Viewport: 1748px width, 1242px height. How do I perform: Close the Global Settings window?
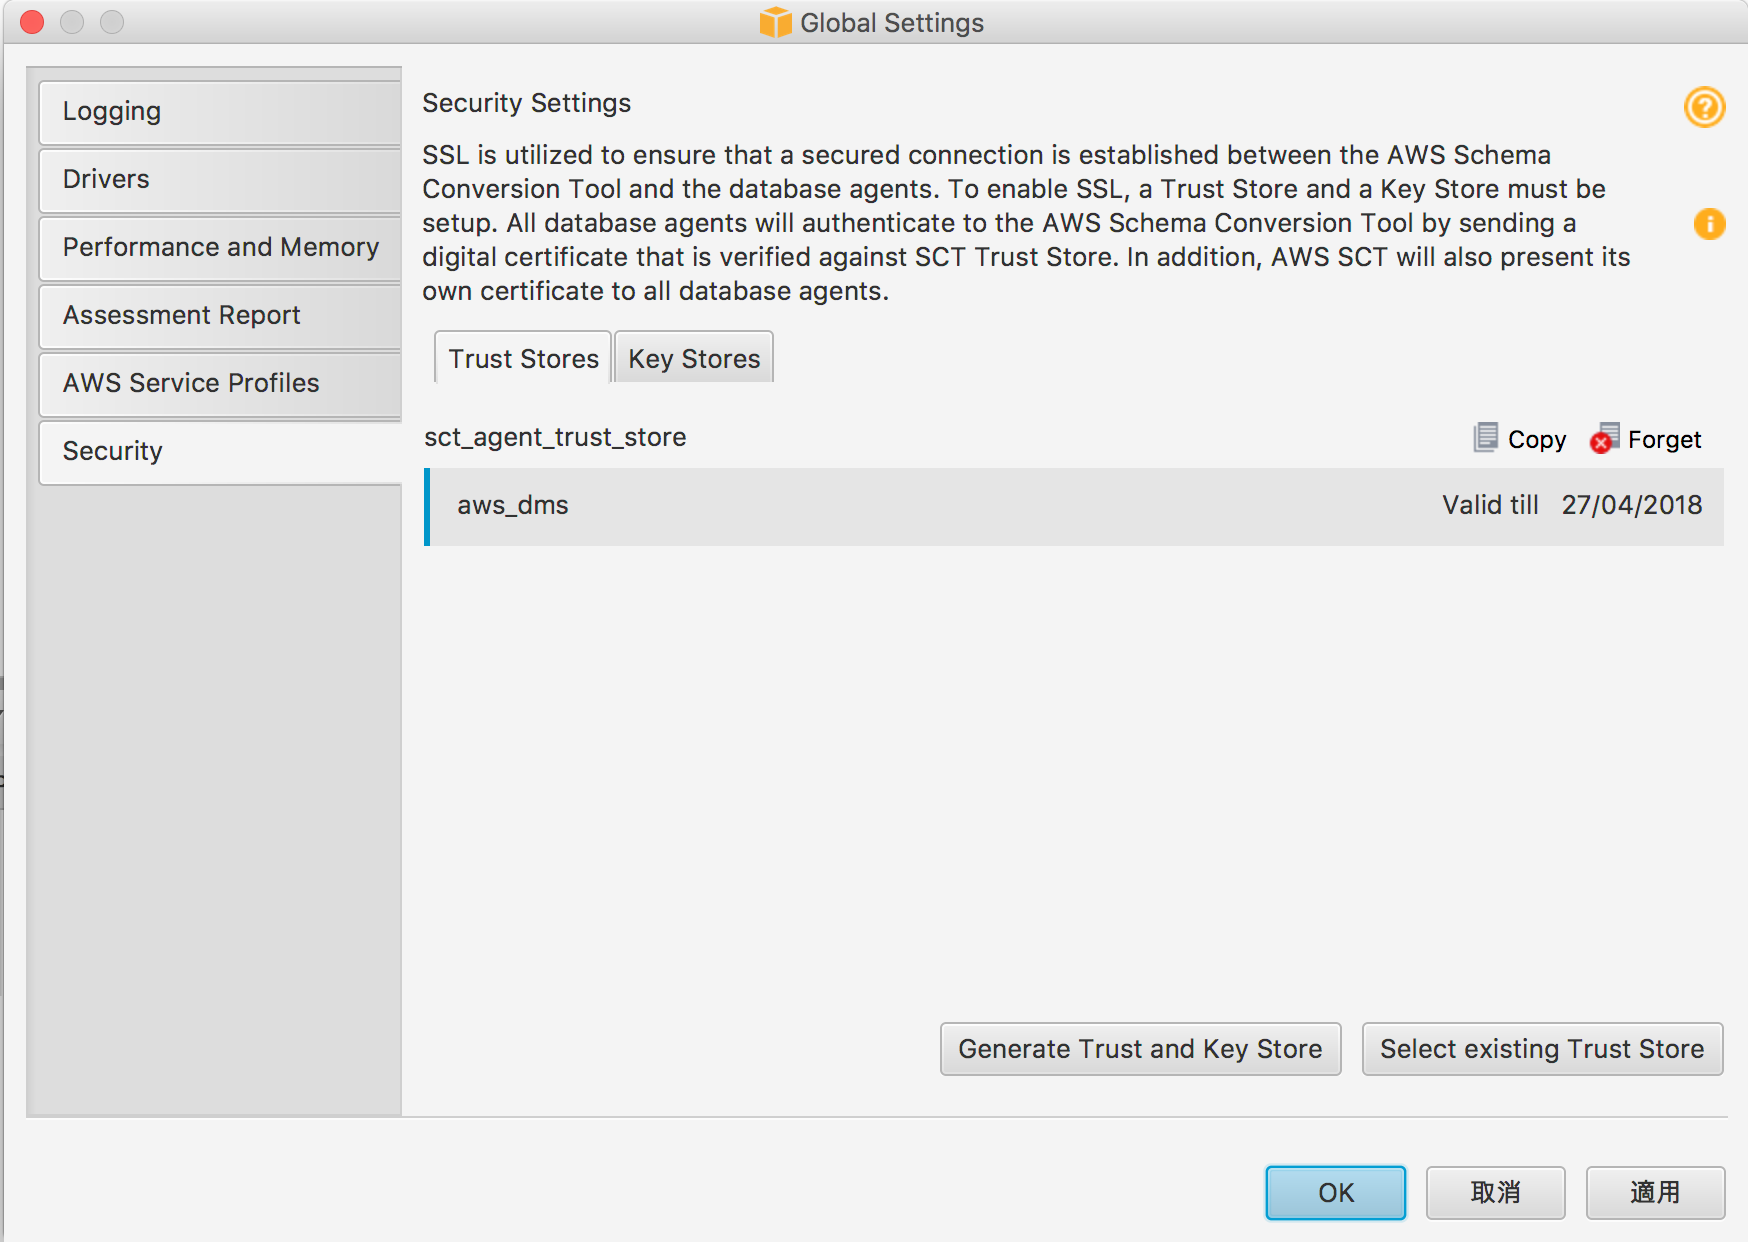tap(30, 21)
